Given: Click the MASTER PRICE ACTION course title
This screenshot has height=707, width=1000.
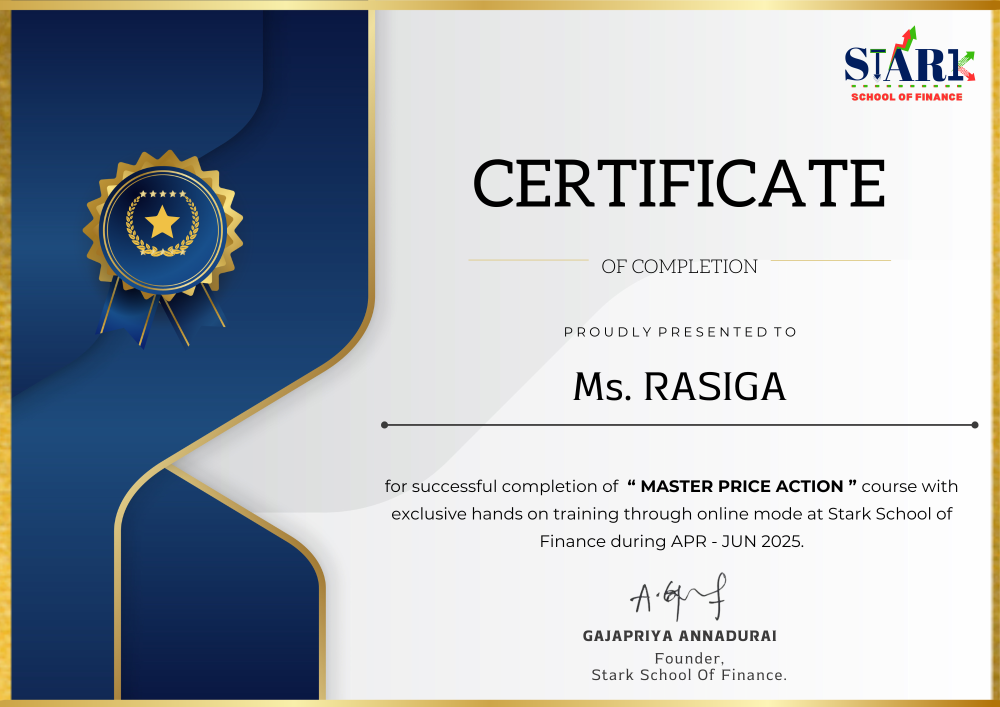Looking at the screenshot, I should 742,487.
